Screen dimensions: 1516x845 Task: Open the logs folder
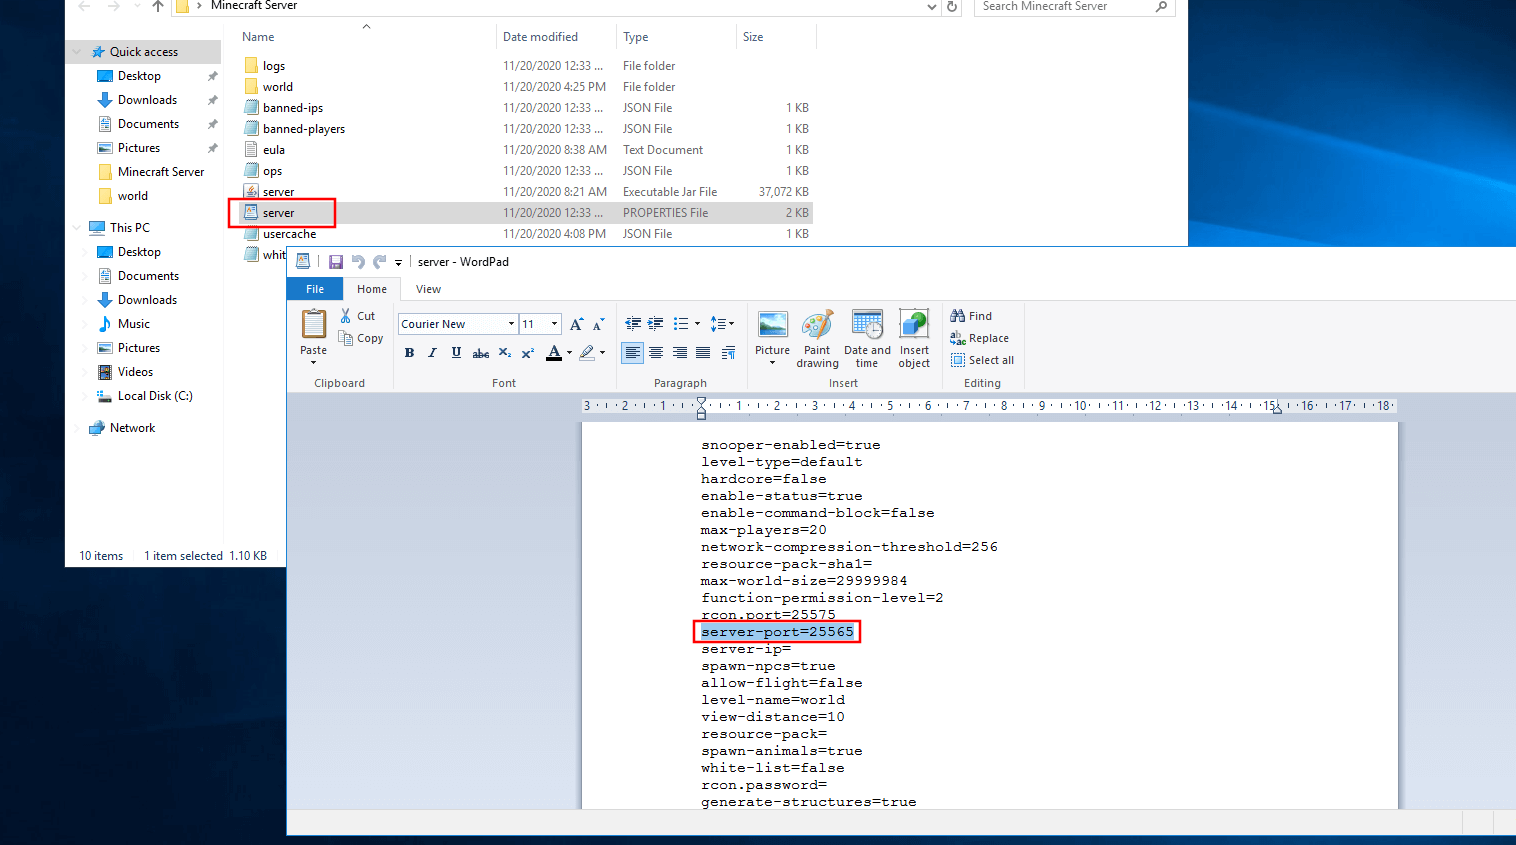(x=274, y=66)
